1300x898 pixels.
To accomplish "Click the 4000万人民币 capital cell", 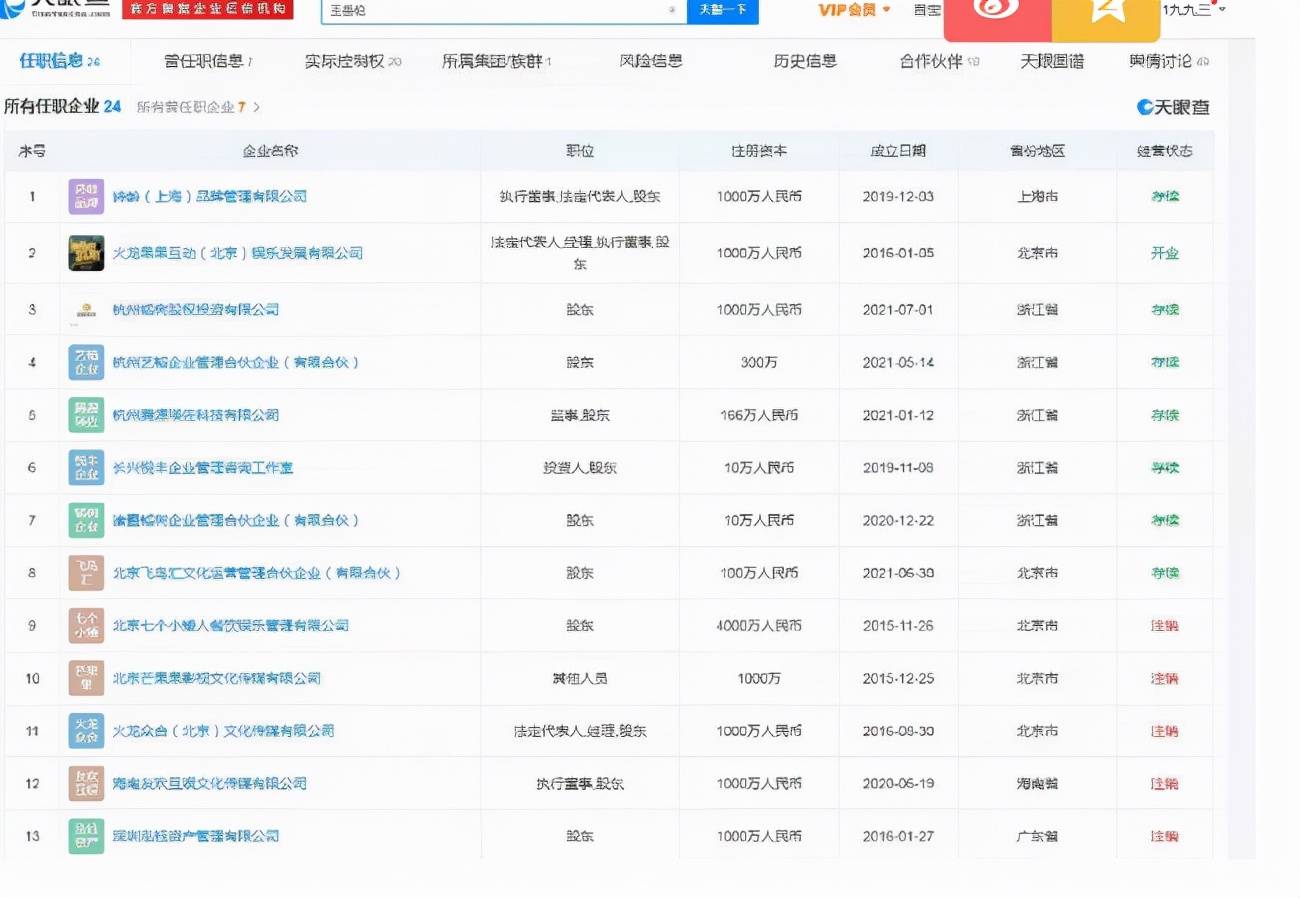I will [759, 626].
